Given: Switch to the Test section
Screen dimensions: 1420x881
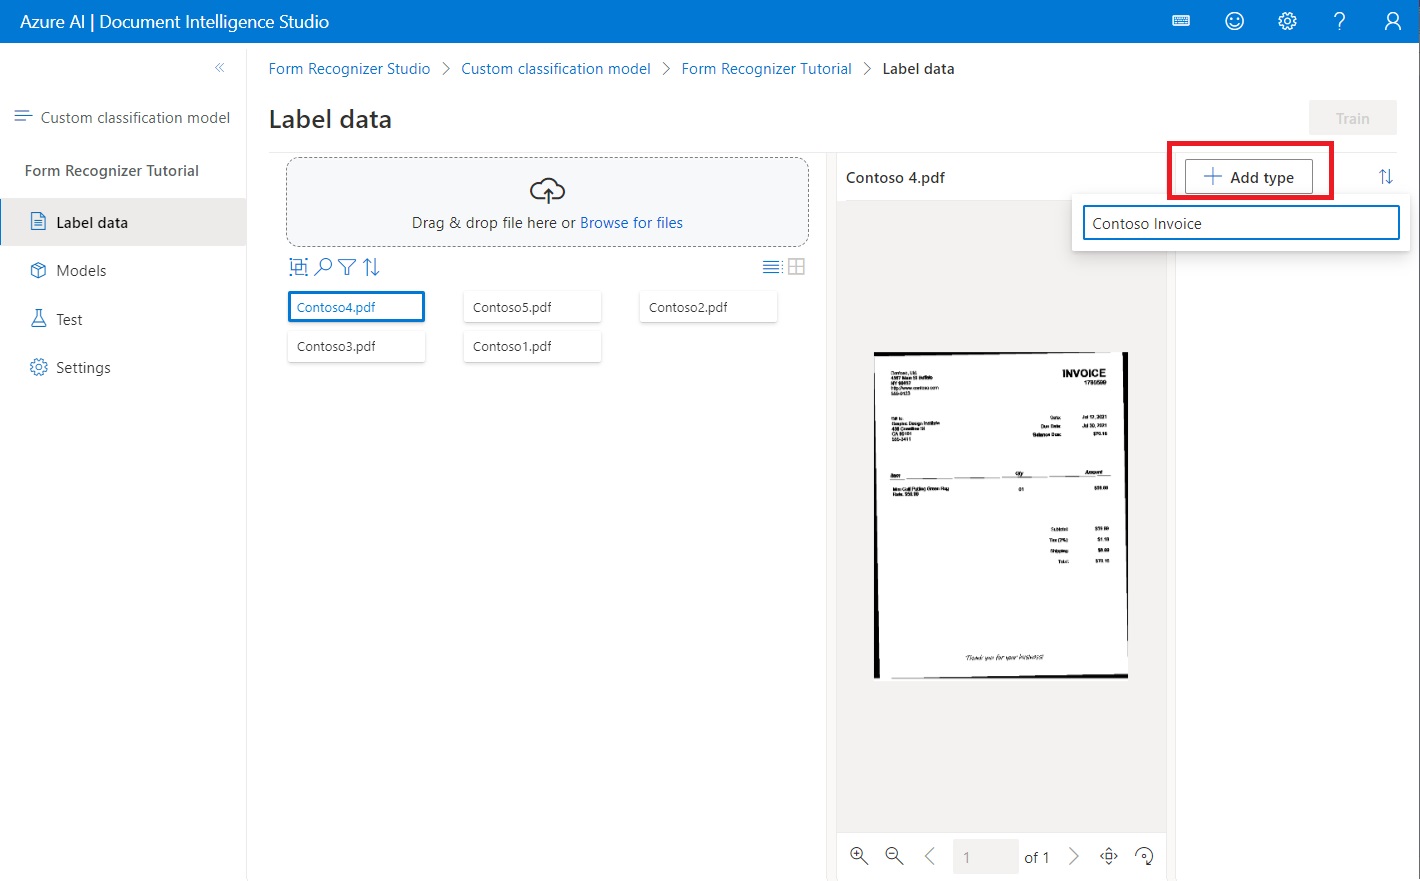Looking at the screenshot, I should pyautogui.click(x=70, y=319).
